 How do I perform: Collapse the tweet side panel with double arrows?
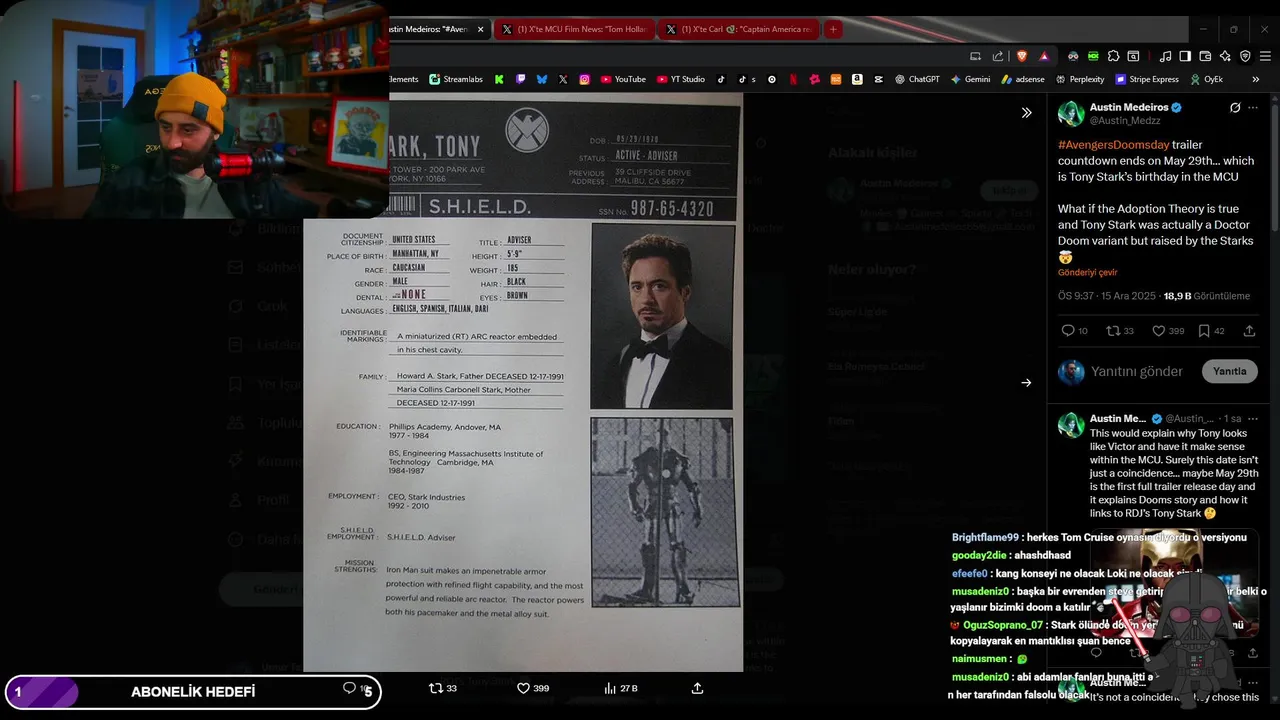pos(1026,113)
